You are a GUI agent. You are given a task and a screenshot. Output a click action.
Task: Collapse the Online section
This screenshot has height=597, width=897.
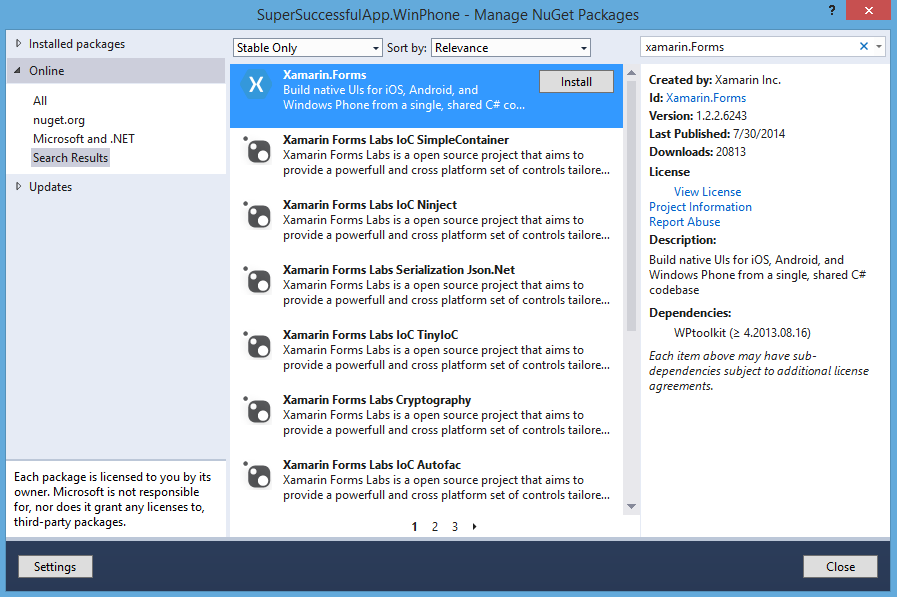tap(17, 70)
